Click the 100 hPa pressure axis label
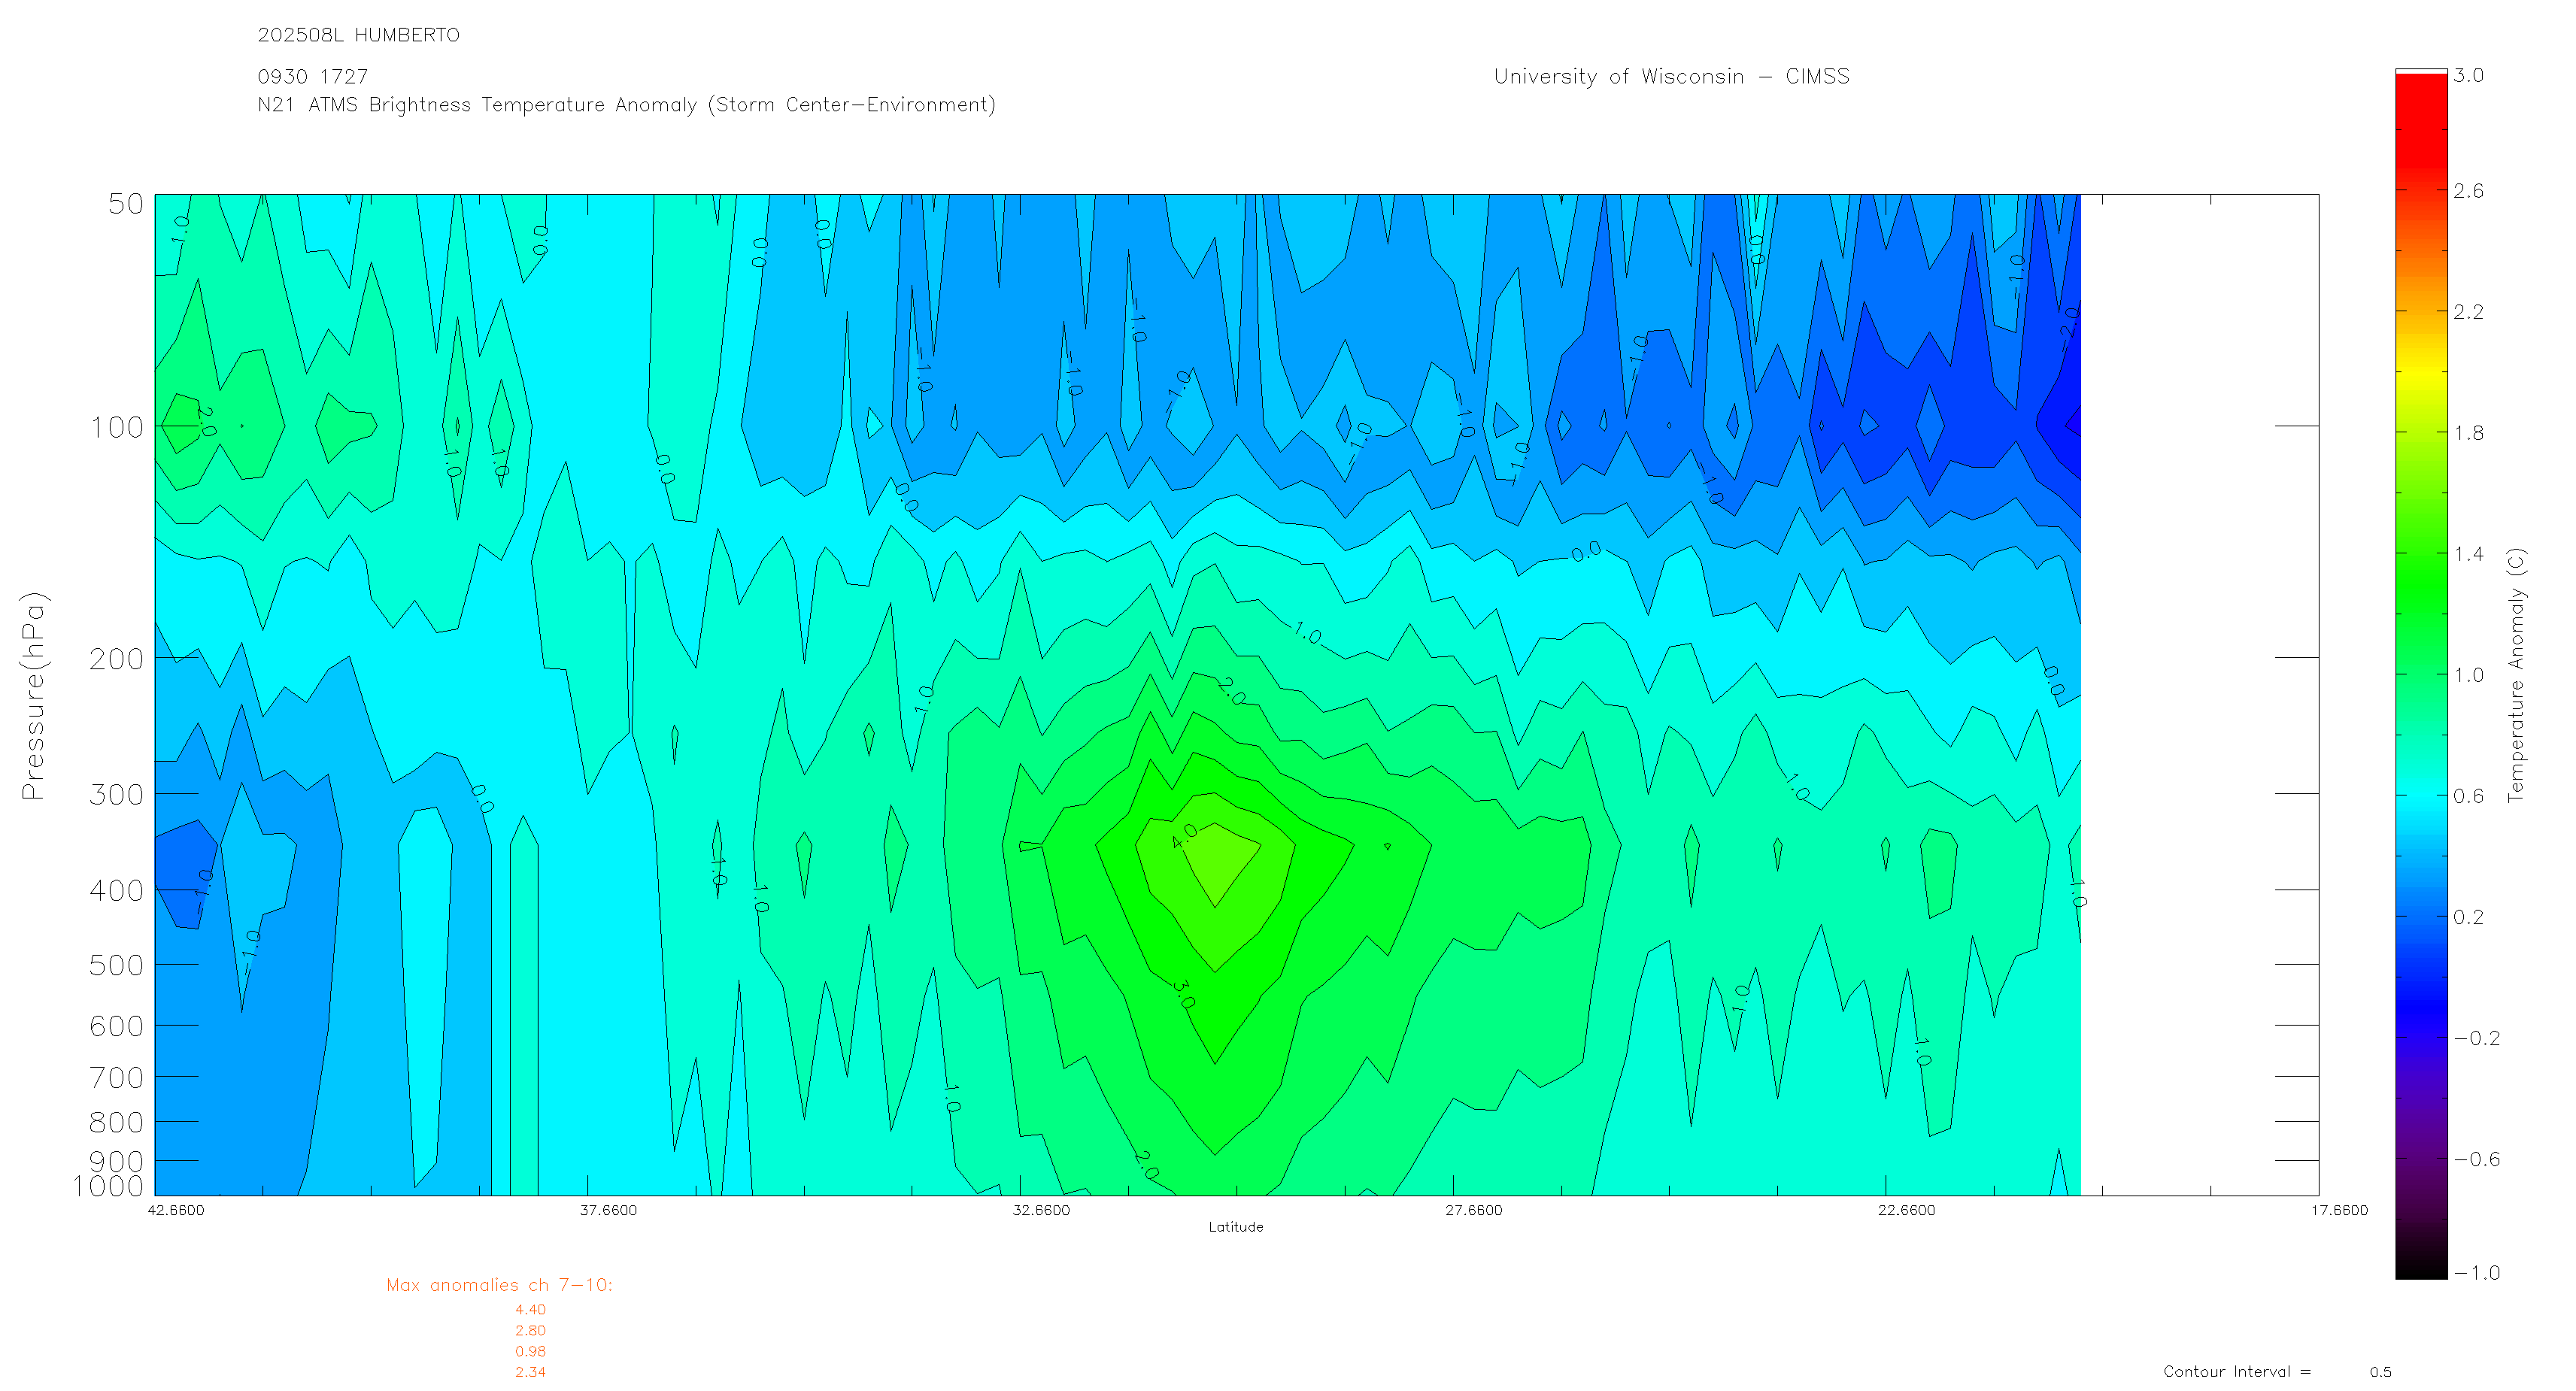This screenshot has width=2576, height=1391. pyautogui.click(x=117, y=428)
